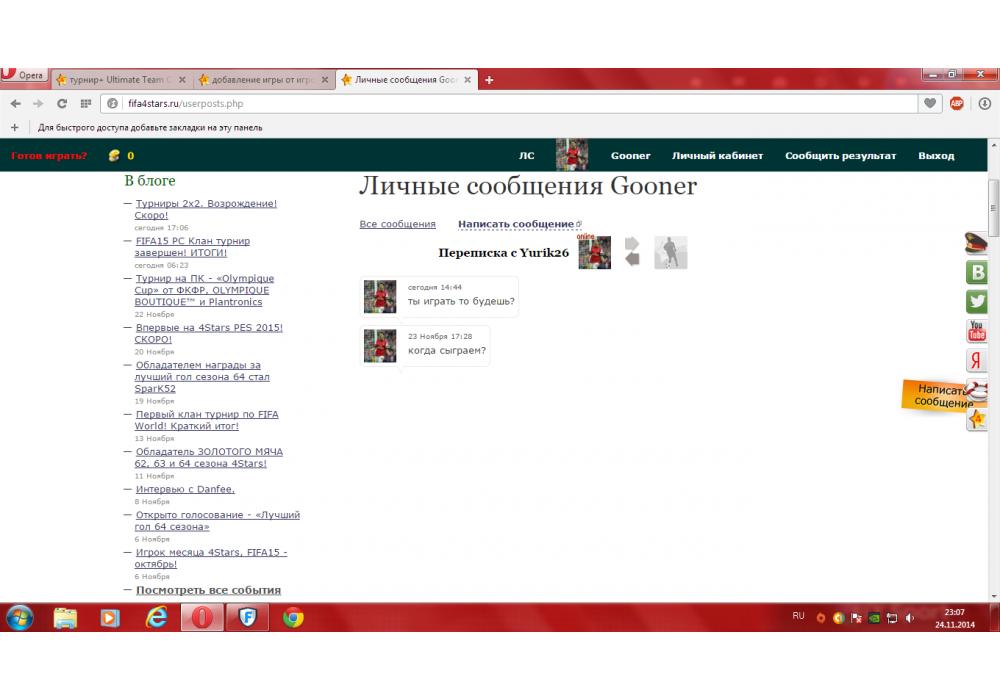Click the police cap icon in sidebar

[x=976, y=243]
